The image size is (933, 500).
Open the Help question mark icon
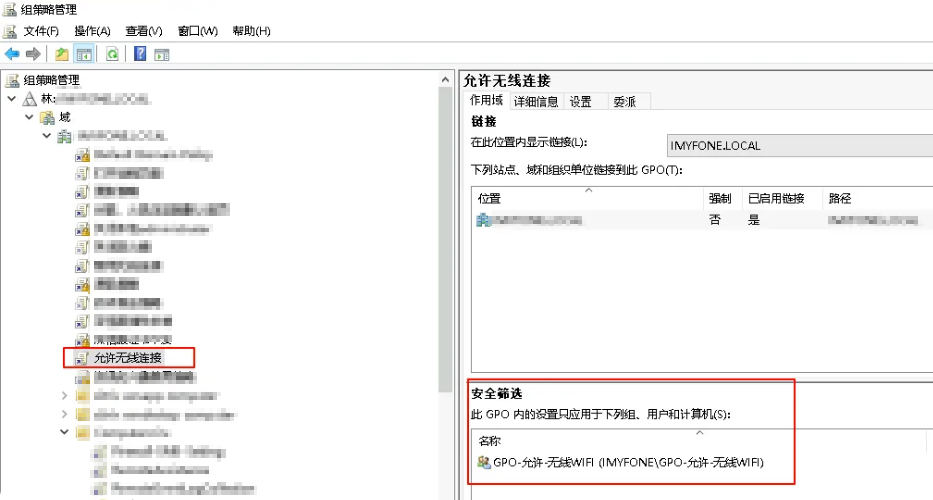(140, 54)
